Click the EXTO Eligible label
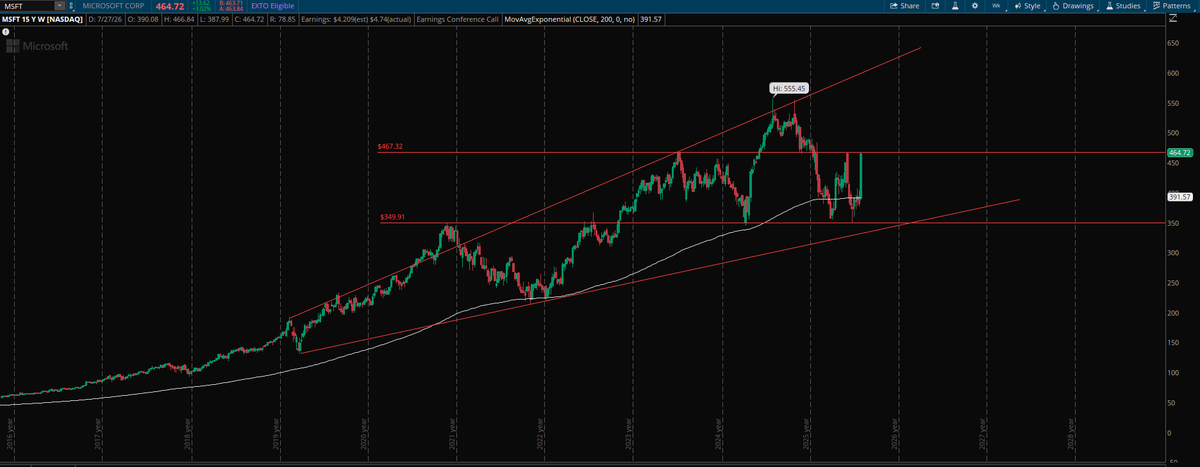Screen dimensions: 1200x467 click(x=273, y=6)
